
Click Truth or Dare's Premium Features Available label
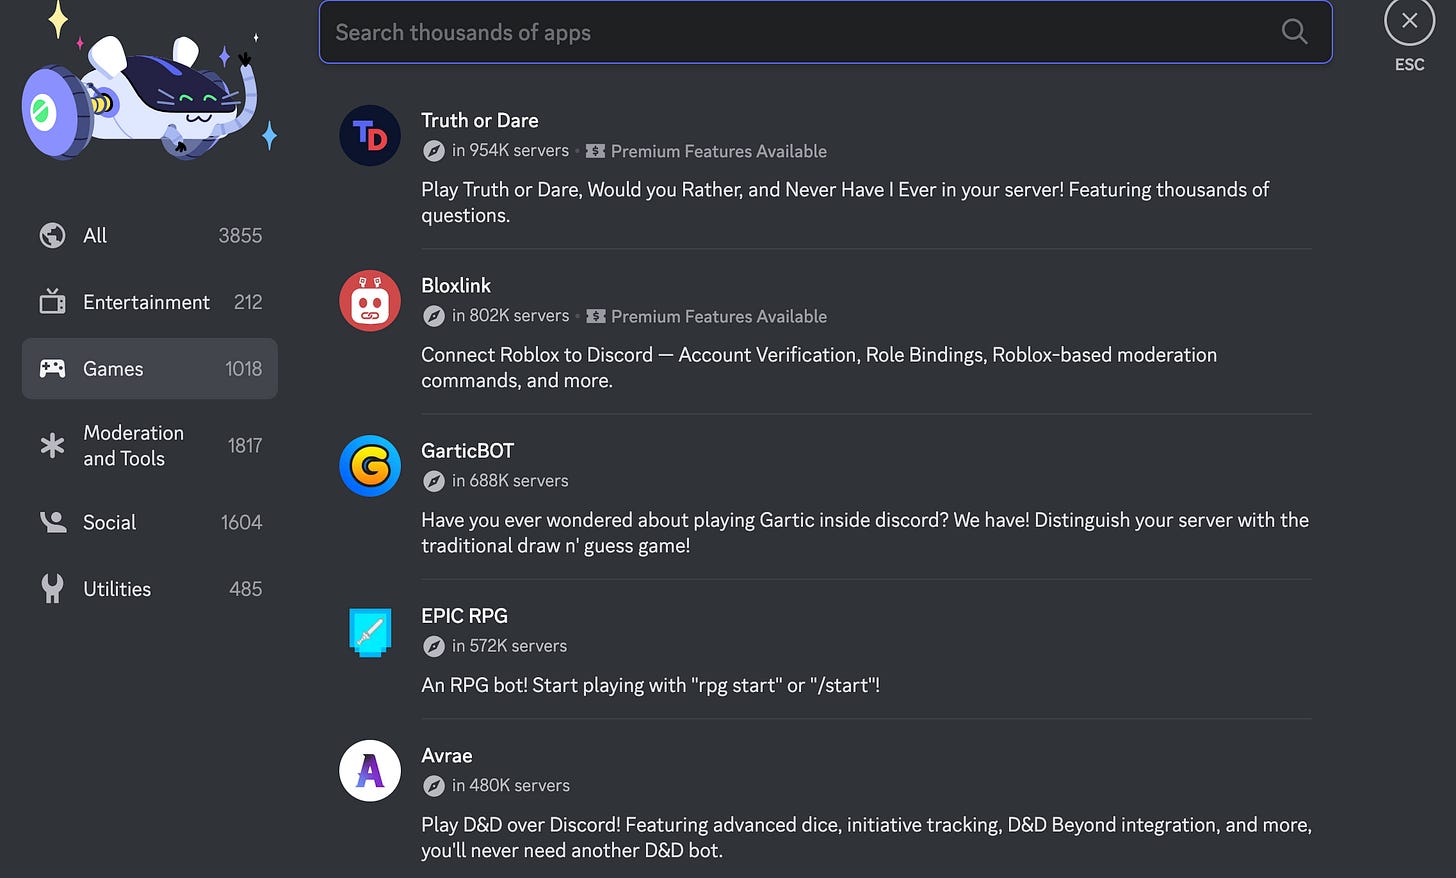tap(719, 151)
